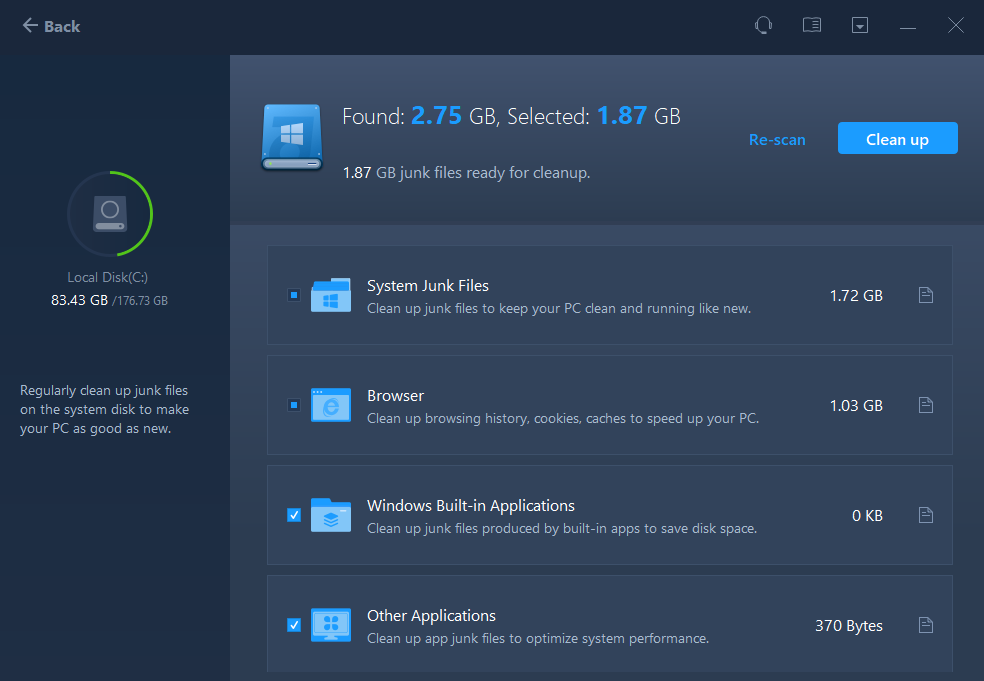Click the Windows drive icon in header
This screenshot has height=681, width=984.
291,137
